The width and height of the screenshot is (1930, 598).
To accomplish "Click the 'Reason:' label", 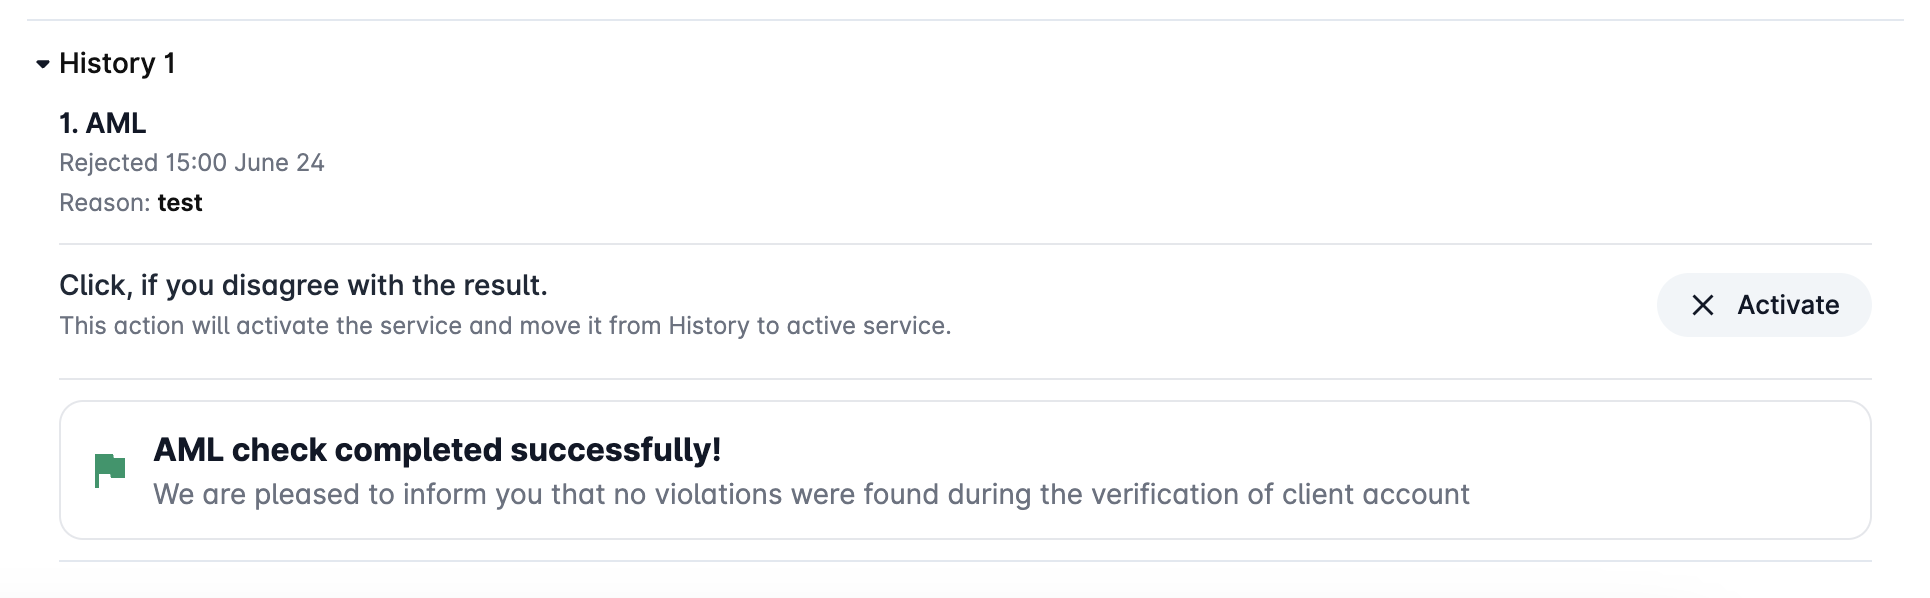I will click(x=104, y=203).
